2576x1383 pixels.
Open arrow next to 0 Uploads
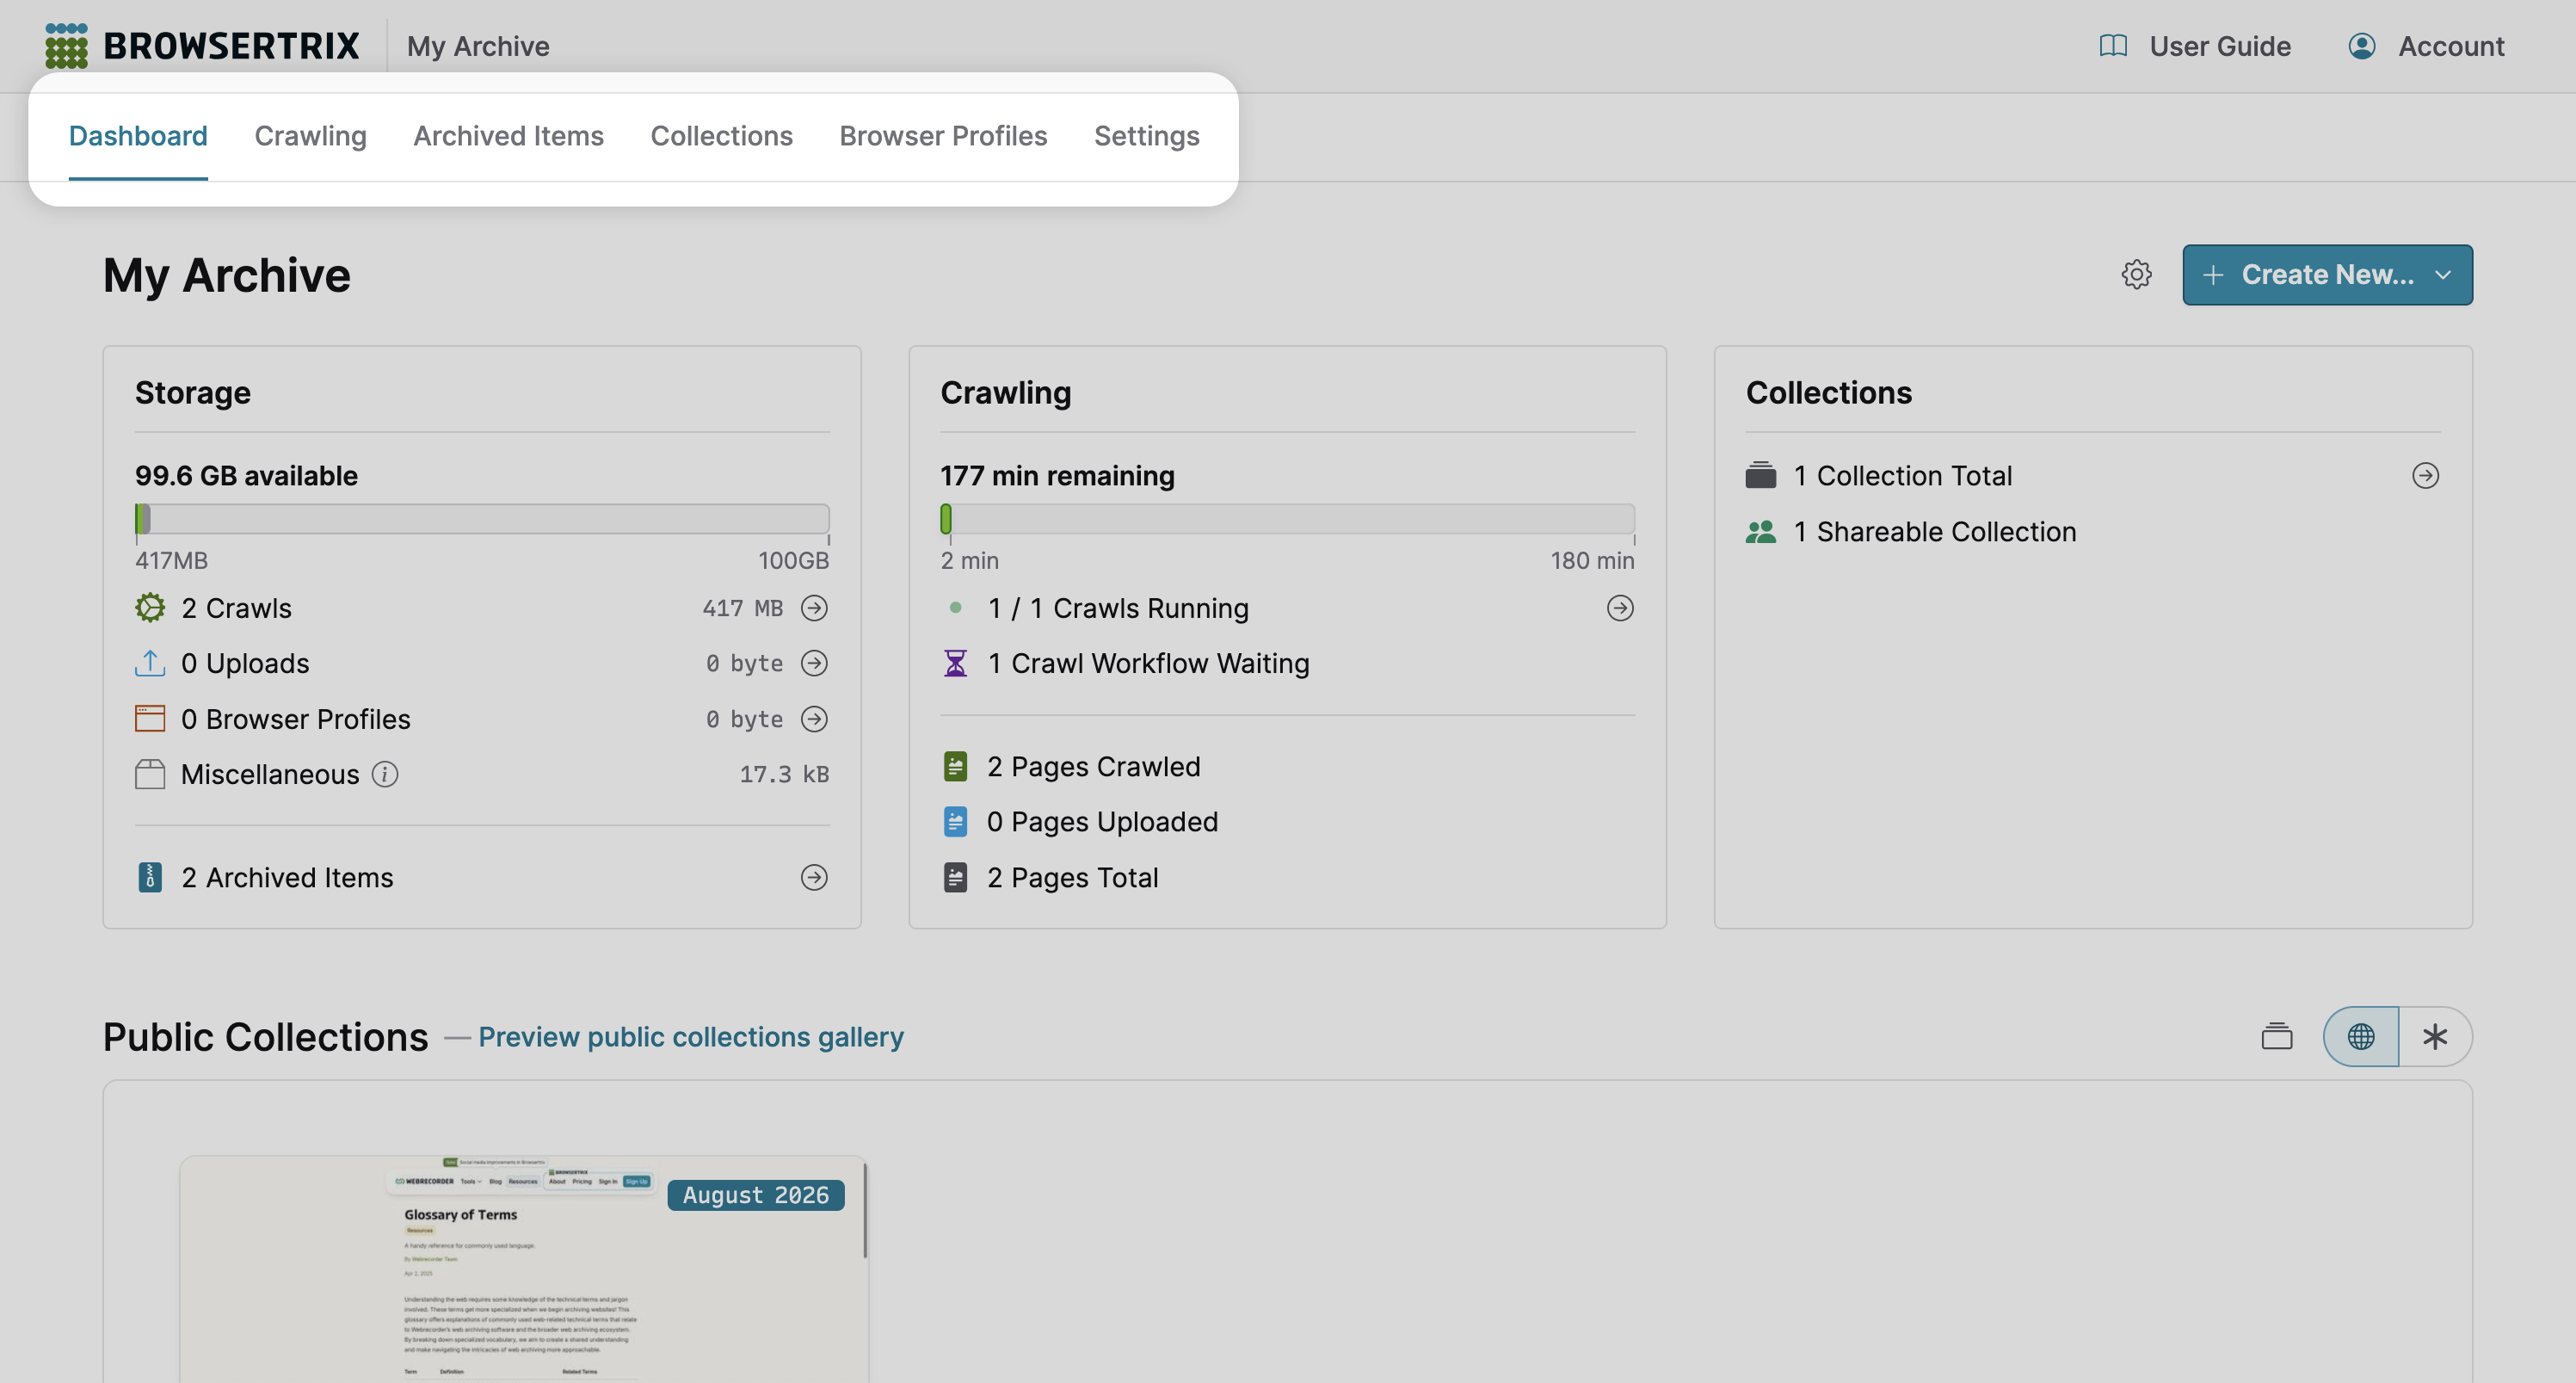tap(814, 663)
